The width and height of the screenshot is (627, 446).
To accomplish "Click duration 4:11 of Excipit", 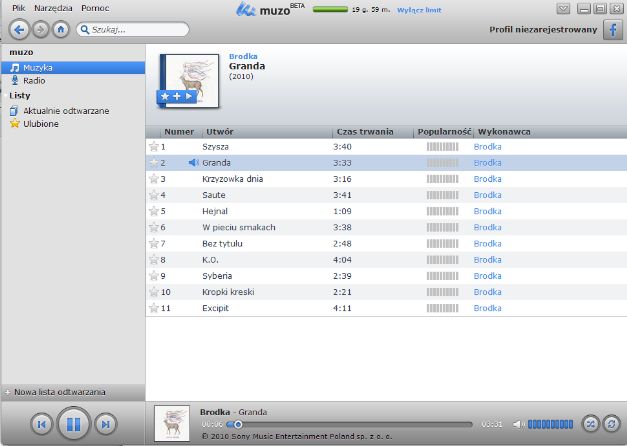I will coord(342,308).
